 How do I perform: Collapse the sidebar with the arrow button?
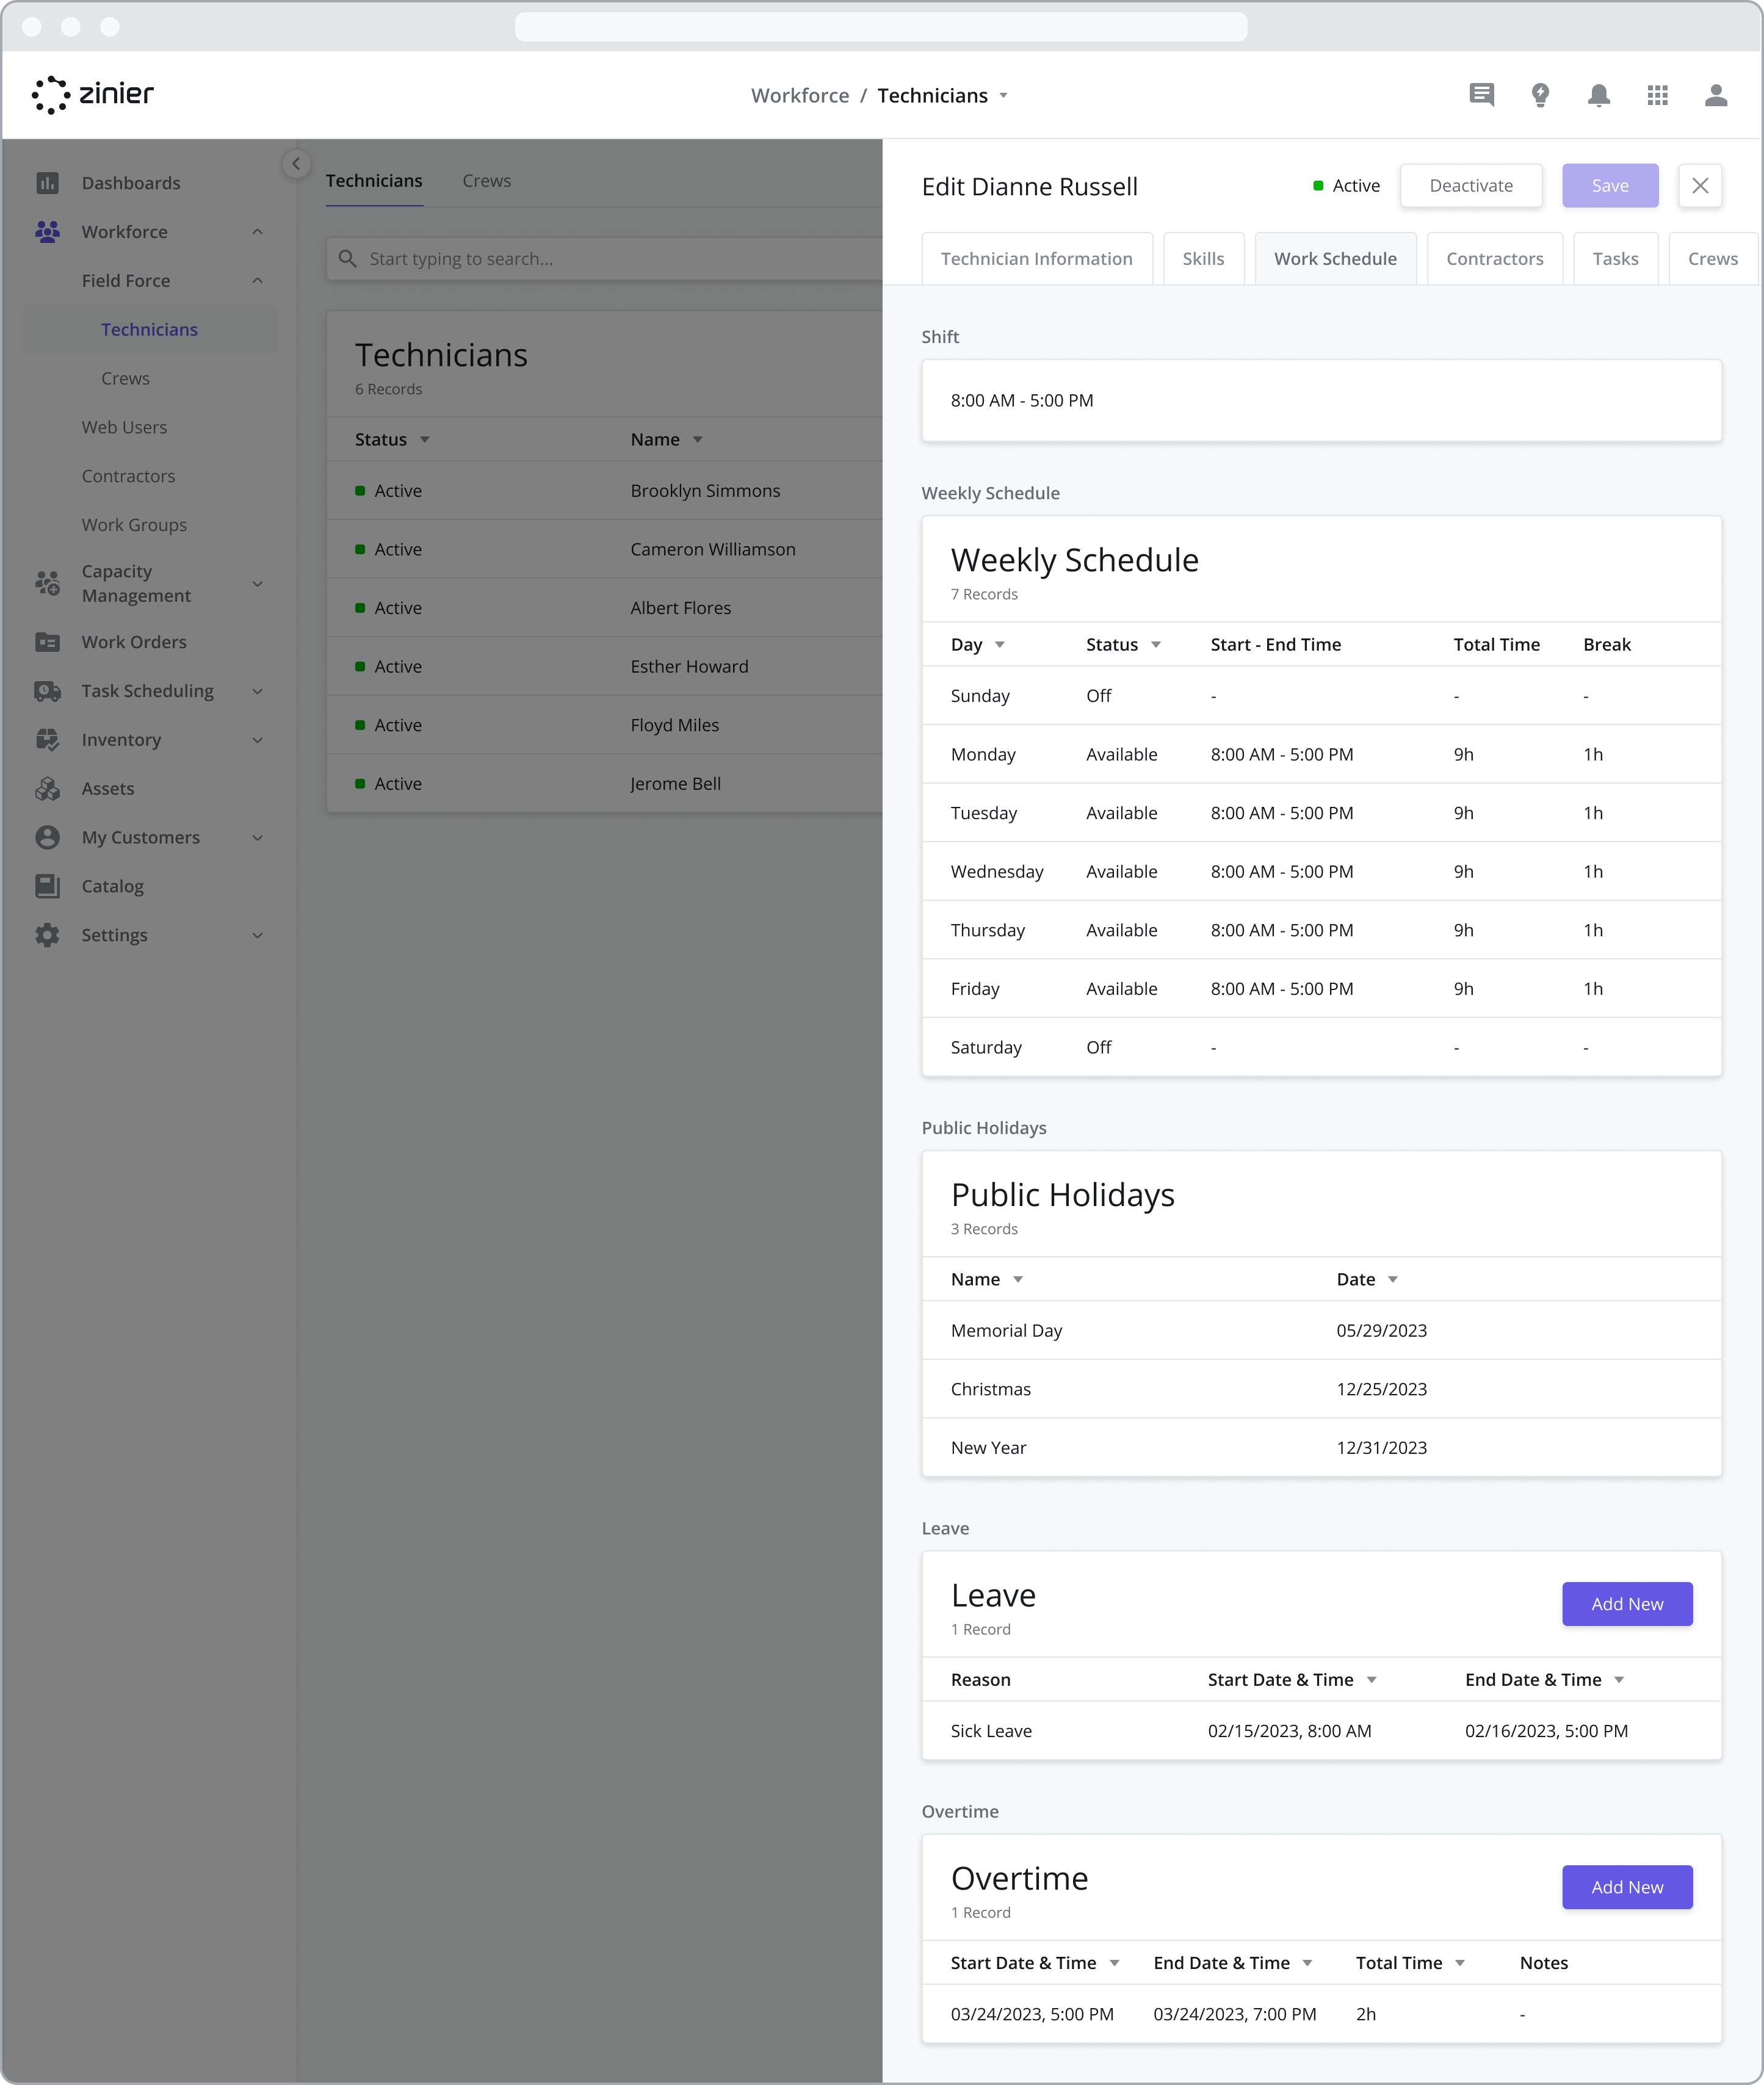[x=296, y=164]
